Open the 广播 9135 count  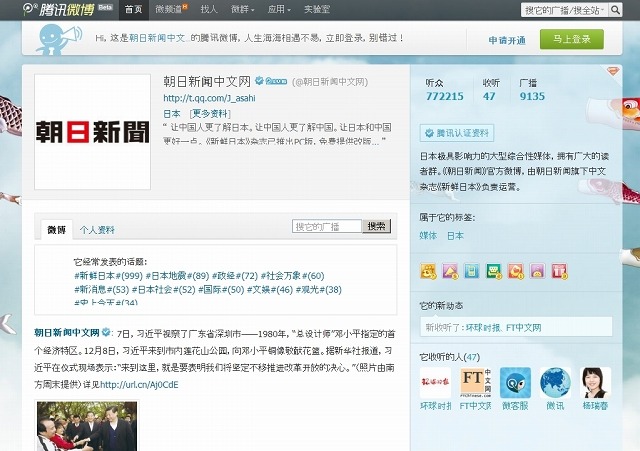point(532,90)
